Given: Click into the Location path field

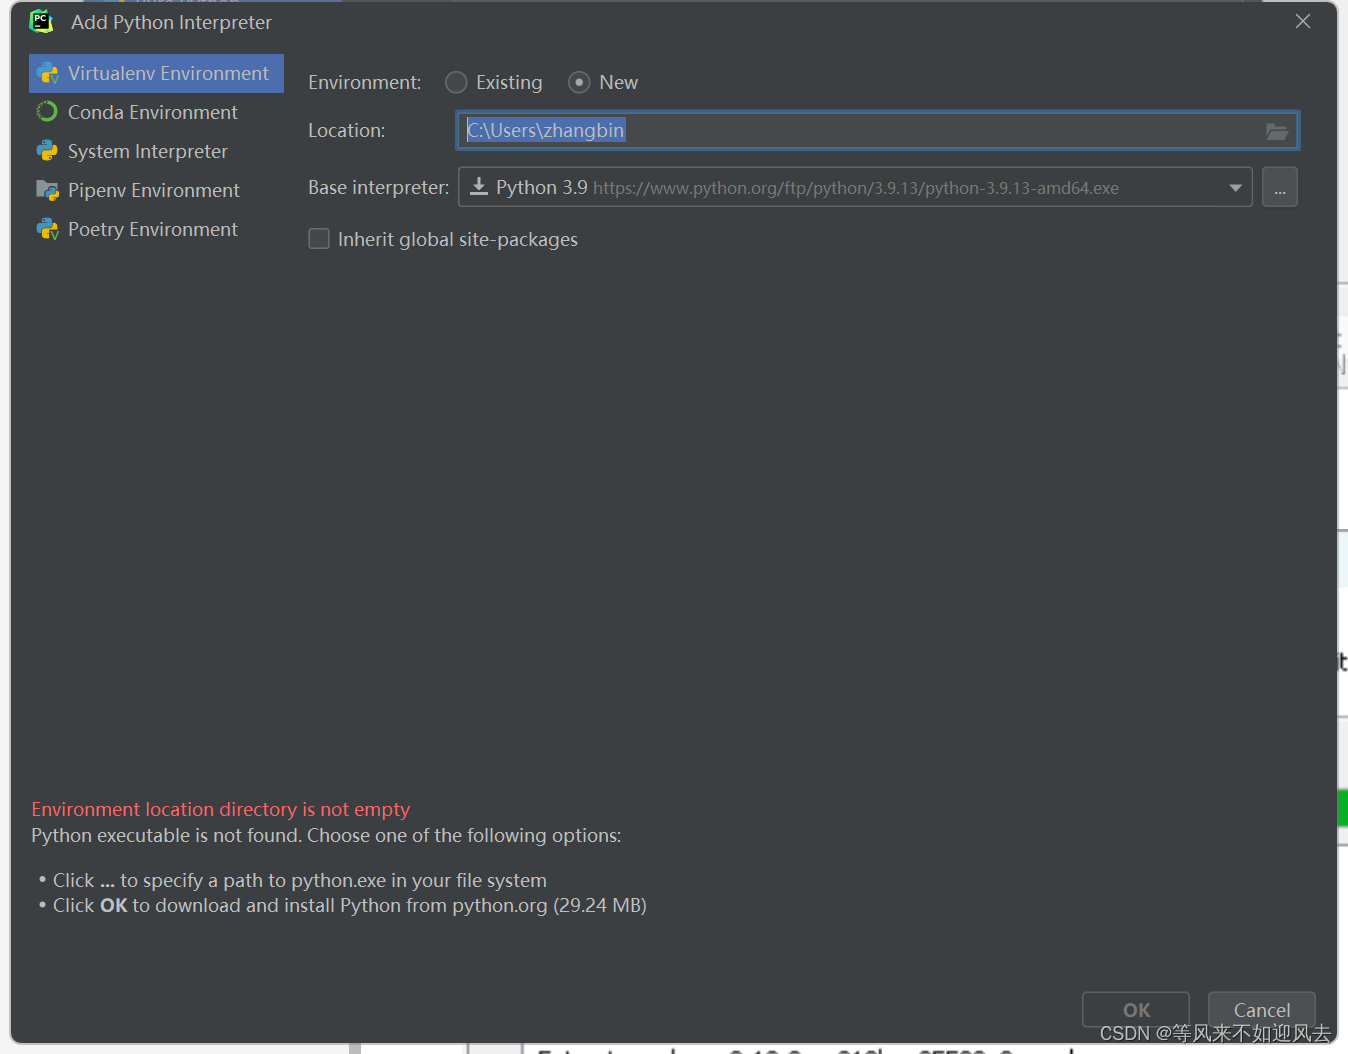Looking at the screenshot, I should [x=878, y=131].
